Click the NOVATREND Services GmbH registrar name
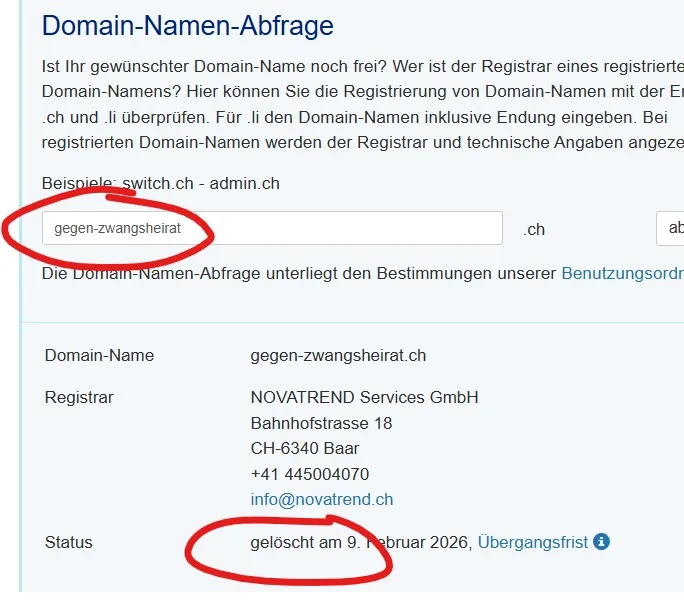Screen dimensions: 684x600 tap(364, 397)
